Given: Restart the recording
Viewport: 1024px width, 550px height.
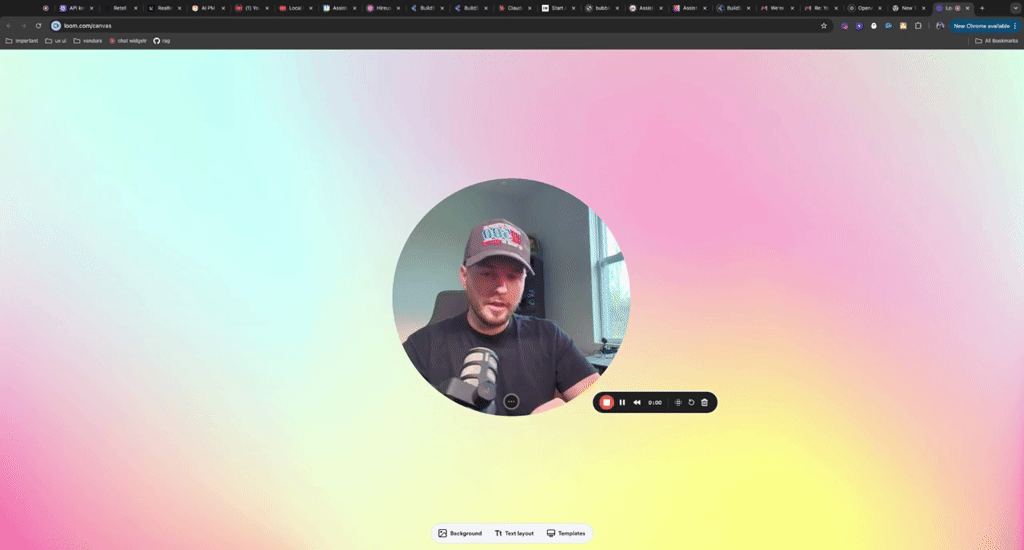Looking at the screenshot, I should click(x=691, y=402).
